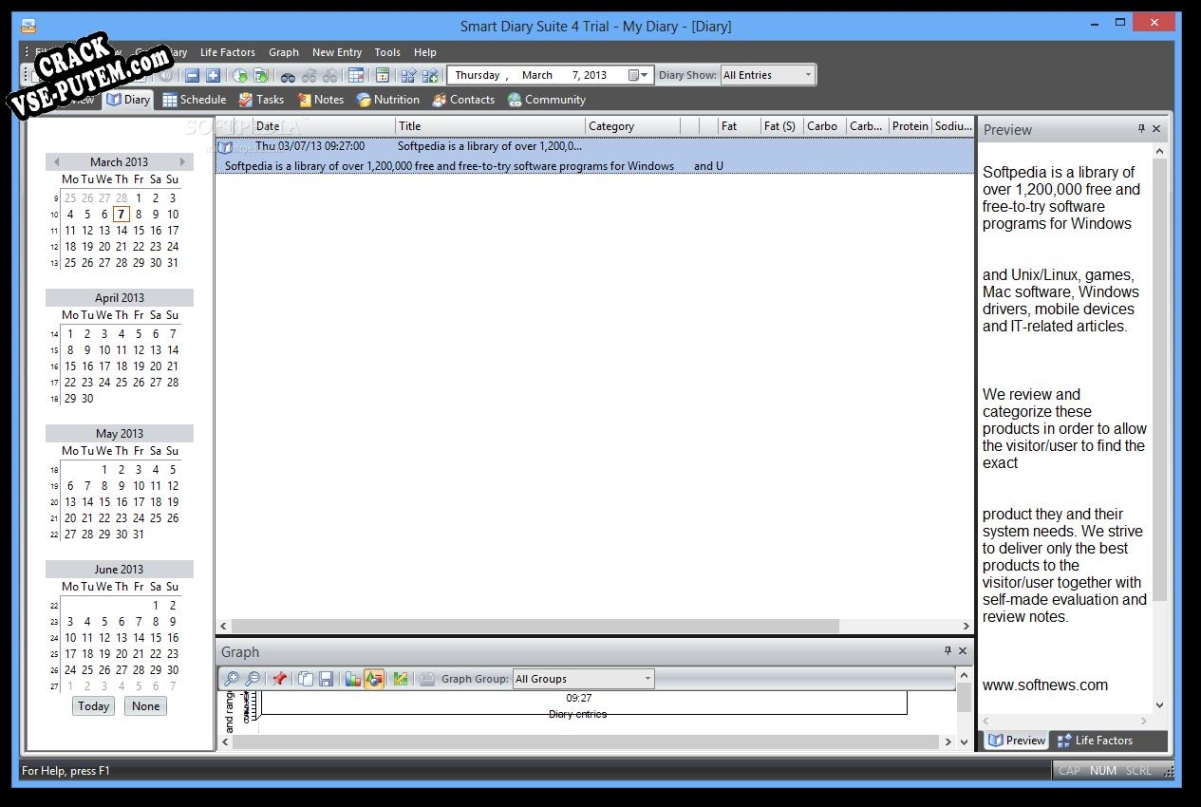Select April 15 in the calendar
Screen dimensions: 1201x807
[x=70, y=366]
